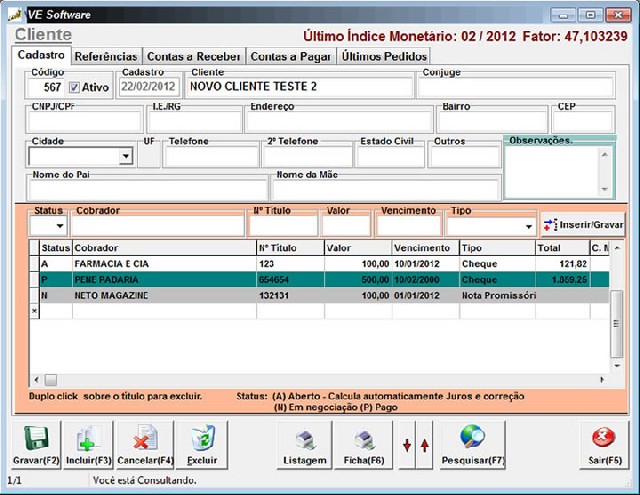
Task: Click the Ficha(F6) printer icon
Action: (x=364, y=440)
